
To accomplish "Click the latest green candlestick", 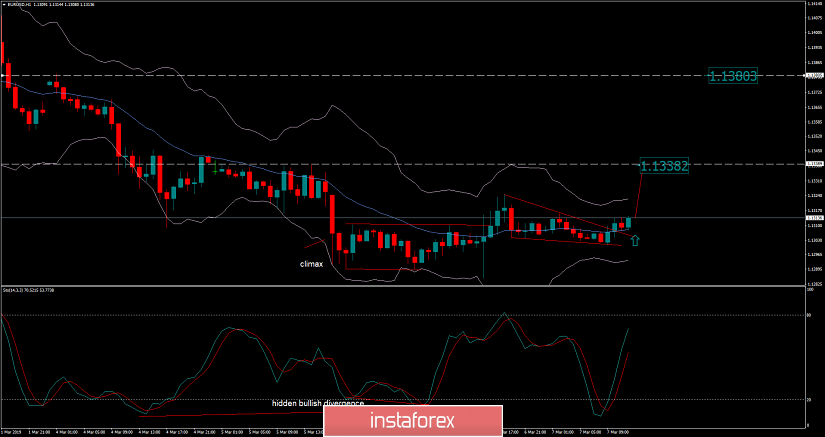I will pos(629,223).
